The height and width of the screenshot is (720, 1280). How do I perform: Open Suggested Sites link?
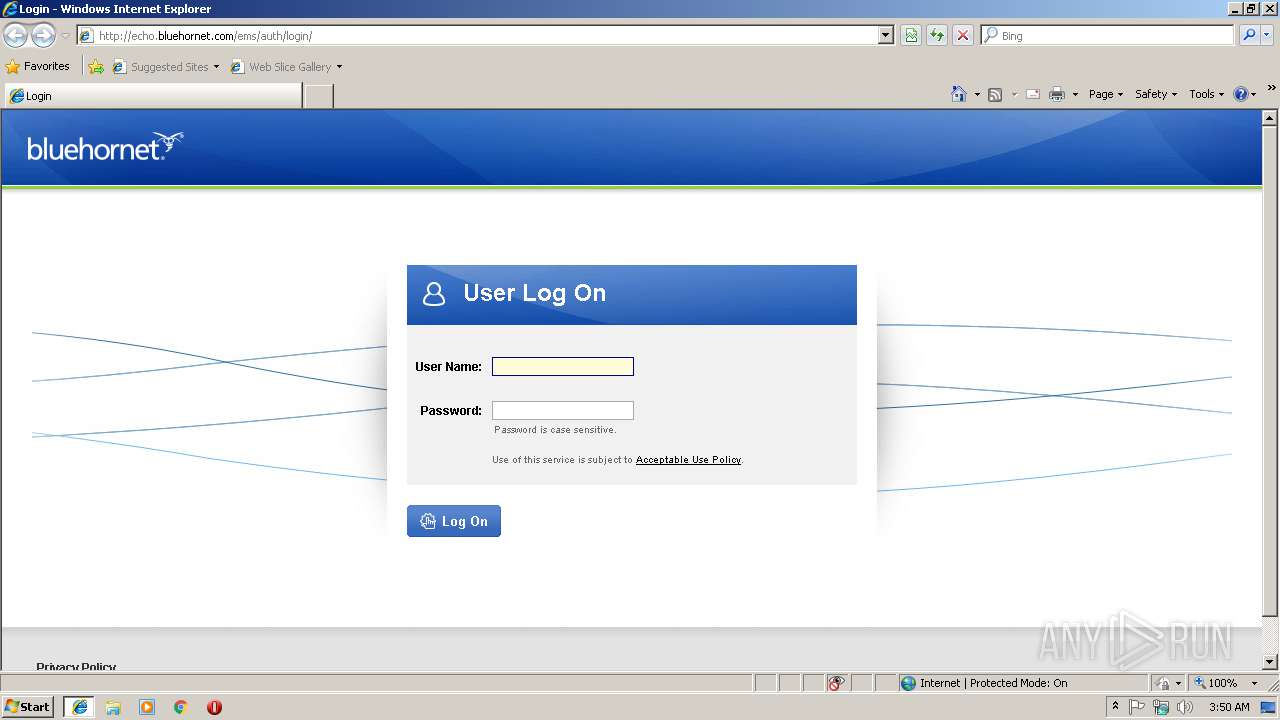coord(165,67)
